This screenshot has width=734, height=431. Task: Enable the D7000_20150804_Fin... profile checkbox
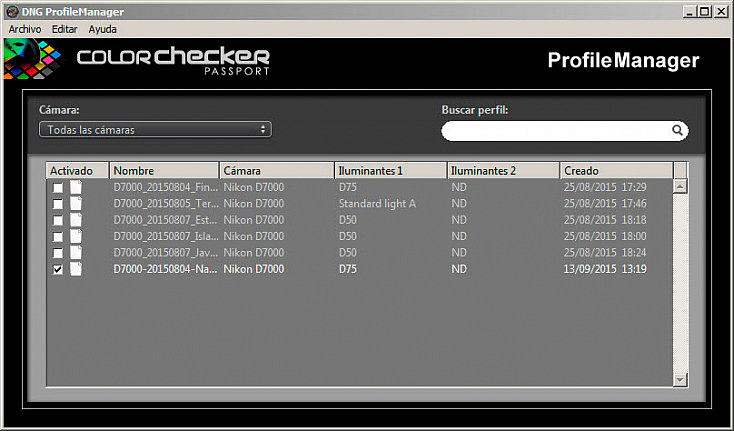coord(58,188)
